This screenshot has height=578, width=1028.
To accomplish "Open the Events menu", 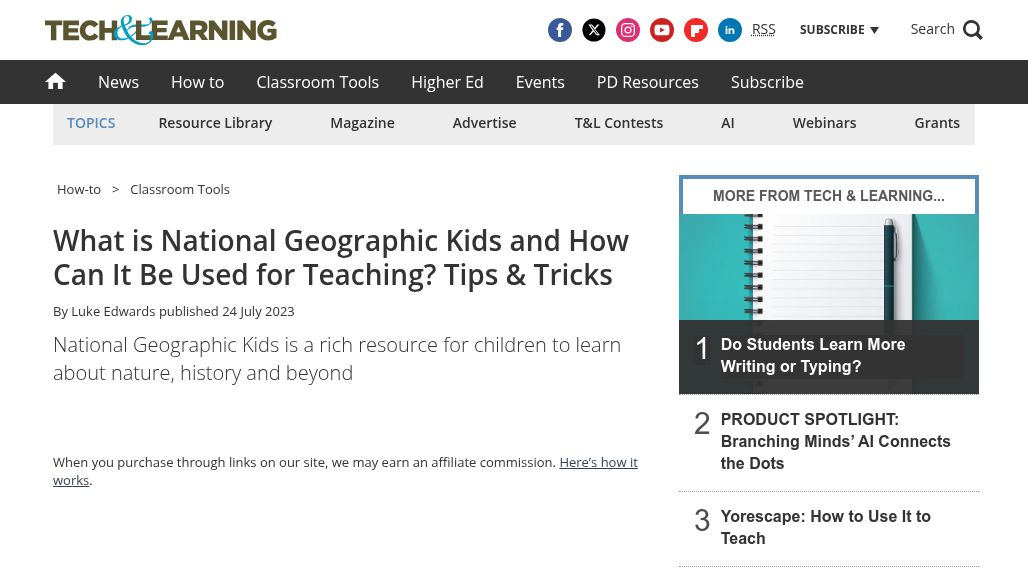I will click(x=540, y=82).
